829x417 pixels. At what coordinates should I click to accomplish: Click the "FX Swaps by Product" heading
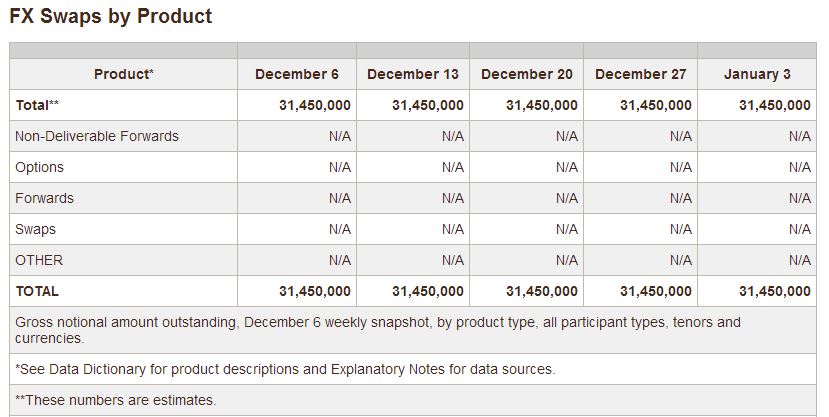[110, 17]
